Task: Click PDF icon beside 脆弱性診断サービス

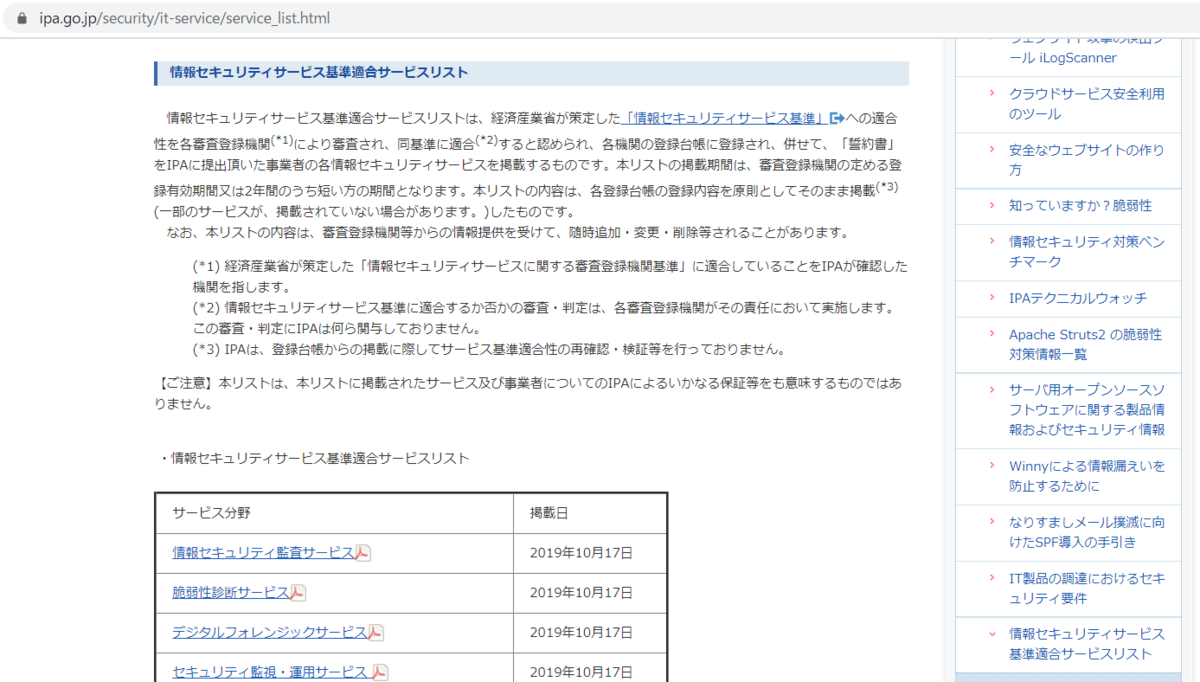Action: (298, 593)
